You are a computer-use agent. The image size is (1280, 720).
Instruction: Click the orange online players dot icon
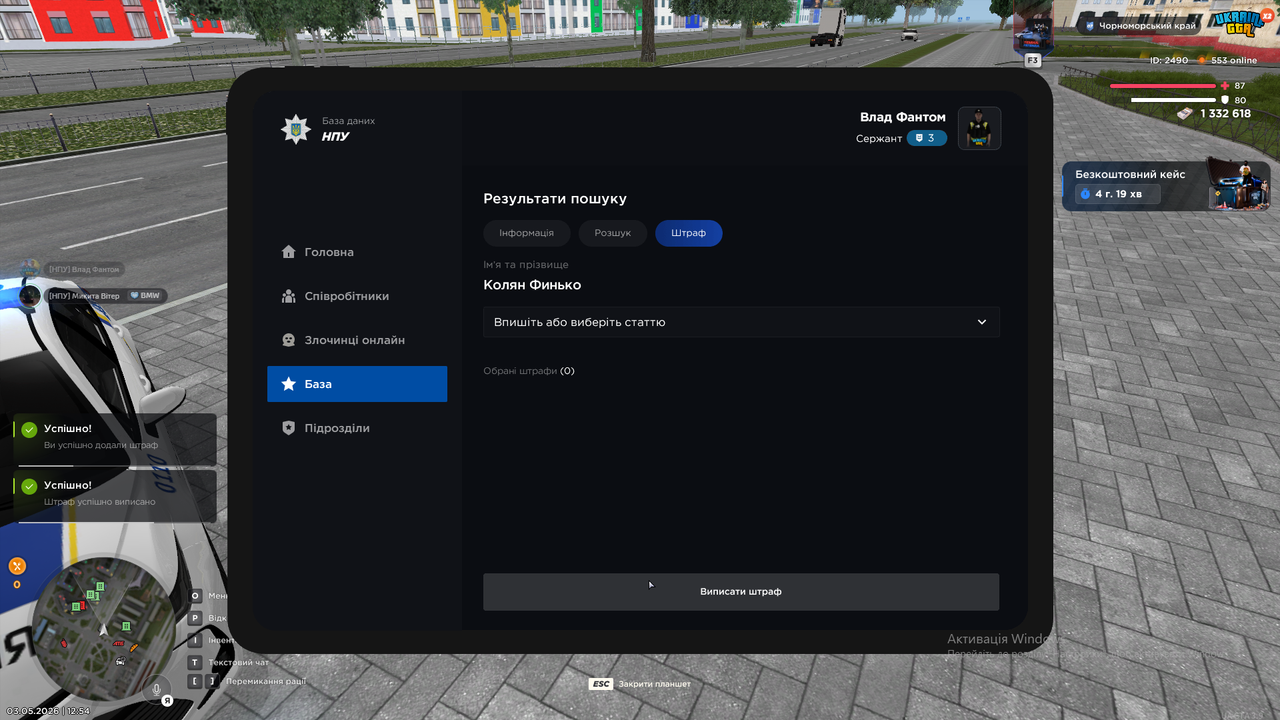click(1203, 60)
